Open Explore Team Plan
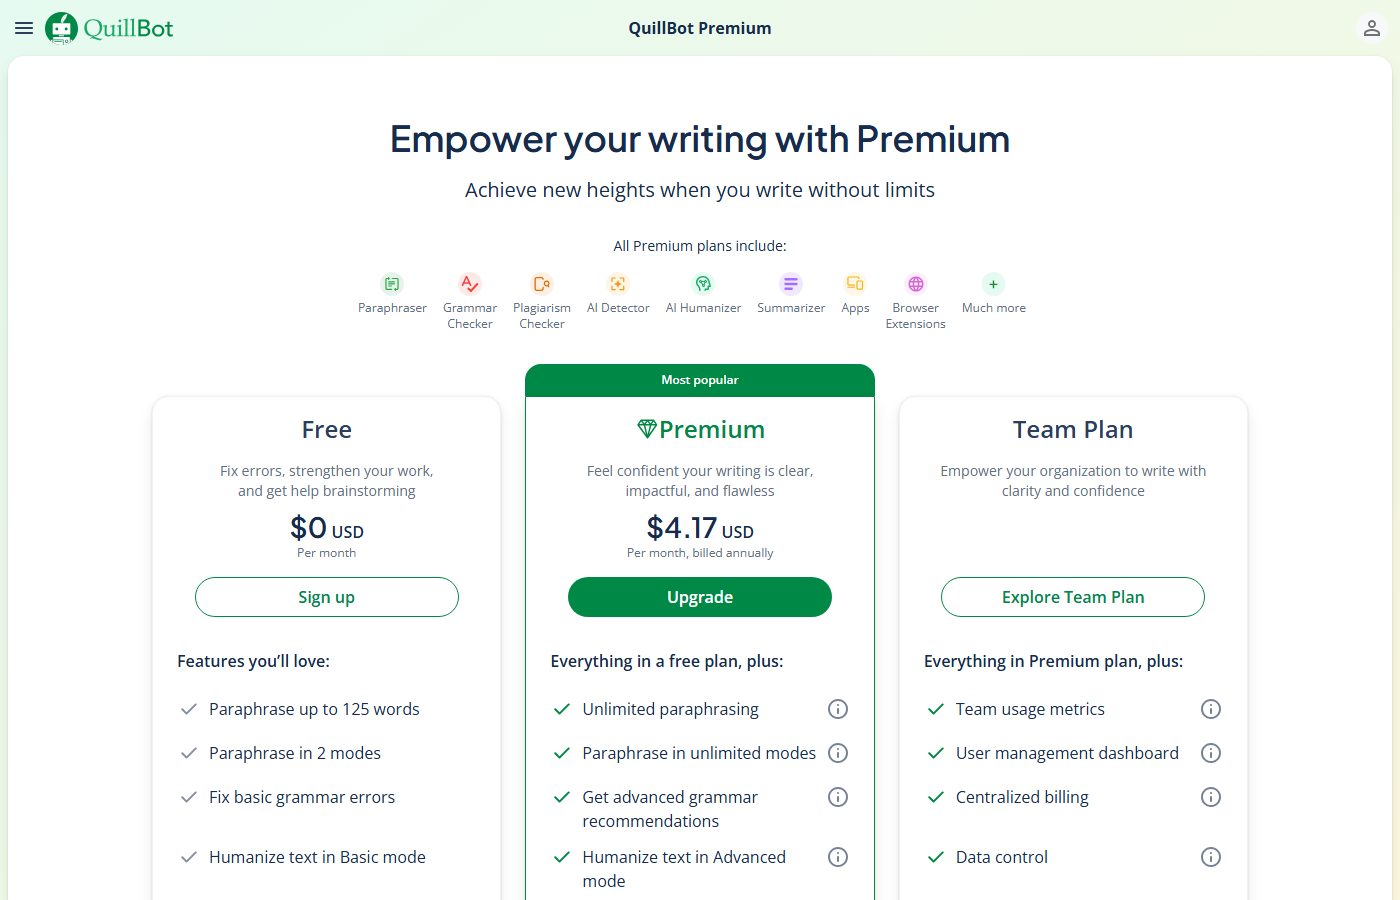Screen dimensions: 1400x900 [1072, 597]
